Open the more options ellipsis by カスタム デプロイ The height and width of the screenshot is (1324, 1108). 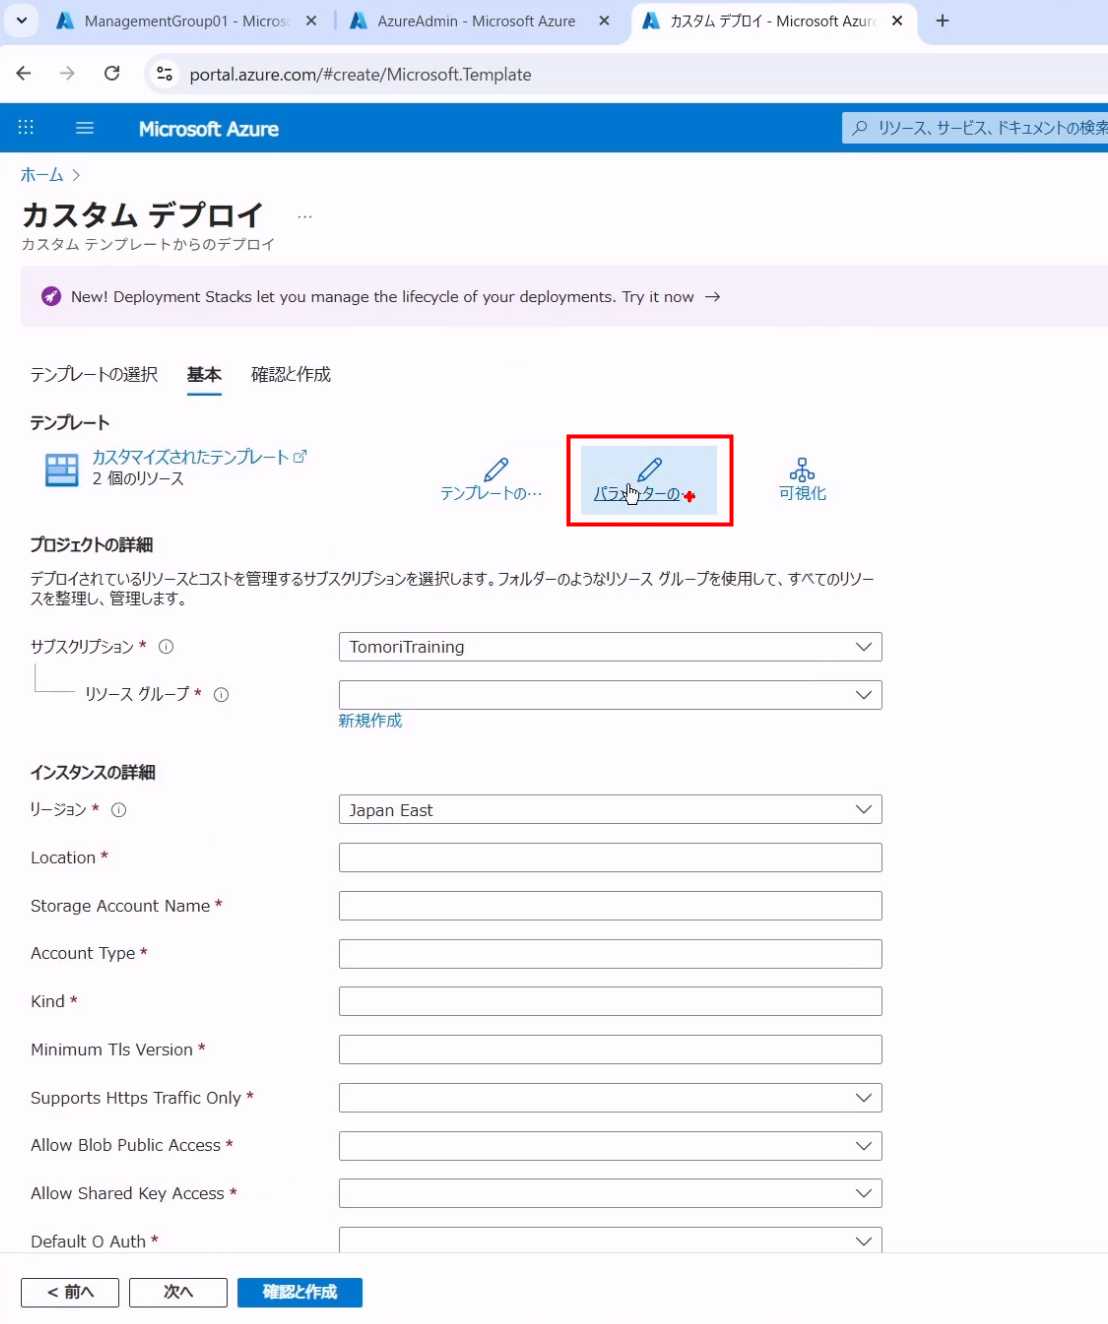pos(305,216)
